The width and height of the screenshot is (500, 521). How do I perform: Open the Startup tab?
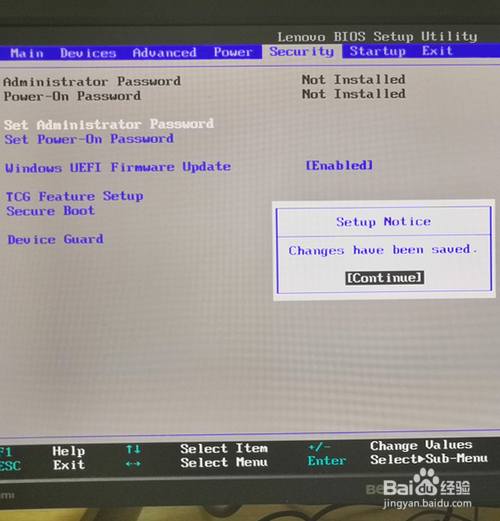tap(377, 51)
